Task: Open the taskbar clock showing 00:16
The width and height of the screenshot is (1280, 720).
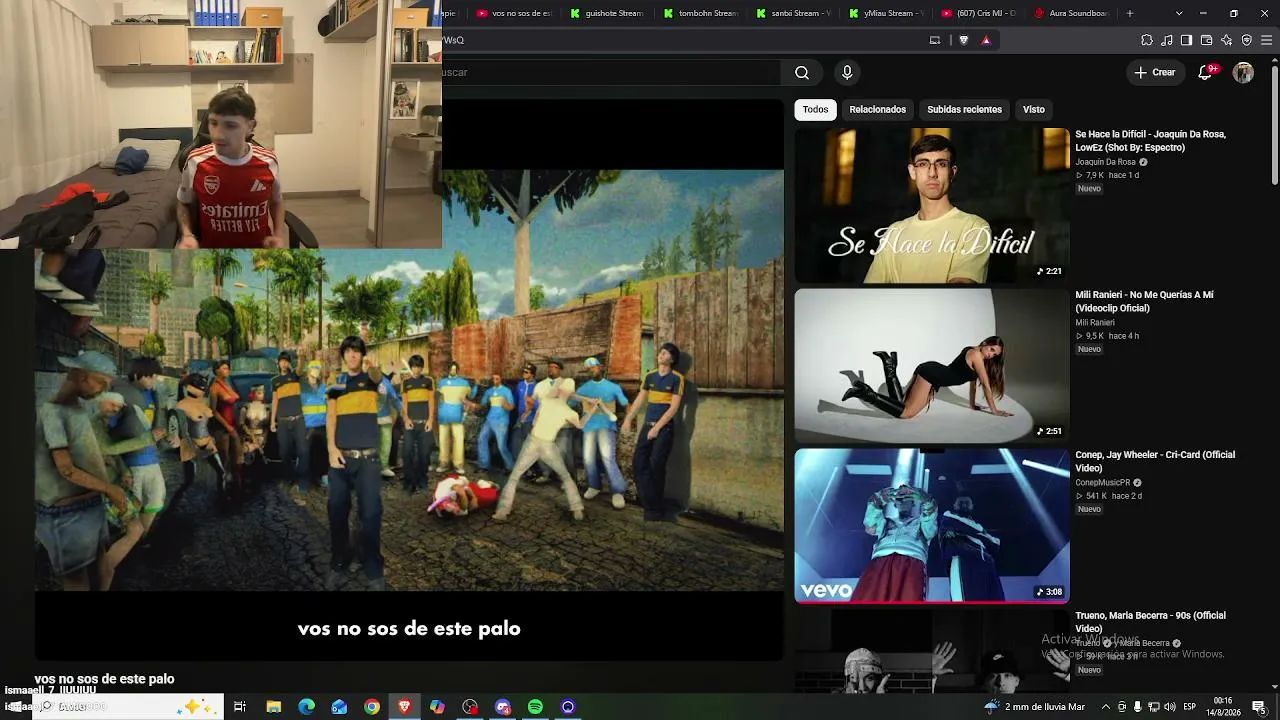Action: [1223, 707]
